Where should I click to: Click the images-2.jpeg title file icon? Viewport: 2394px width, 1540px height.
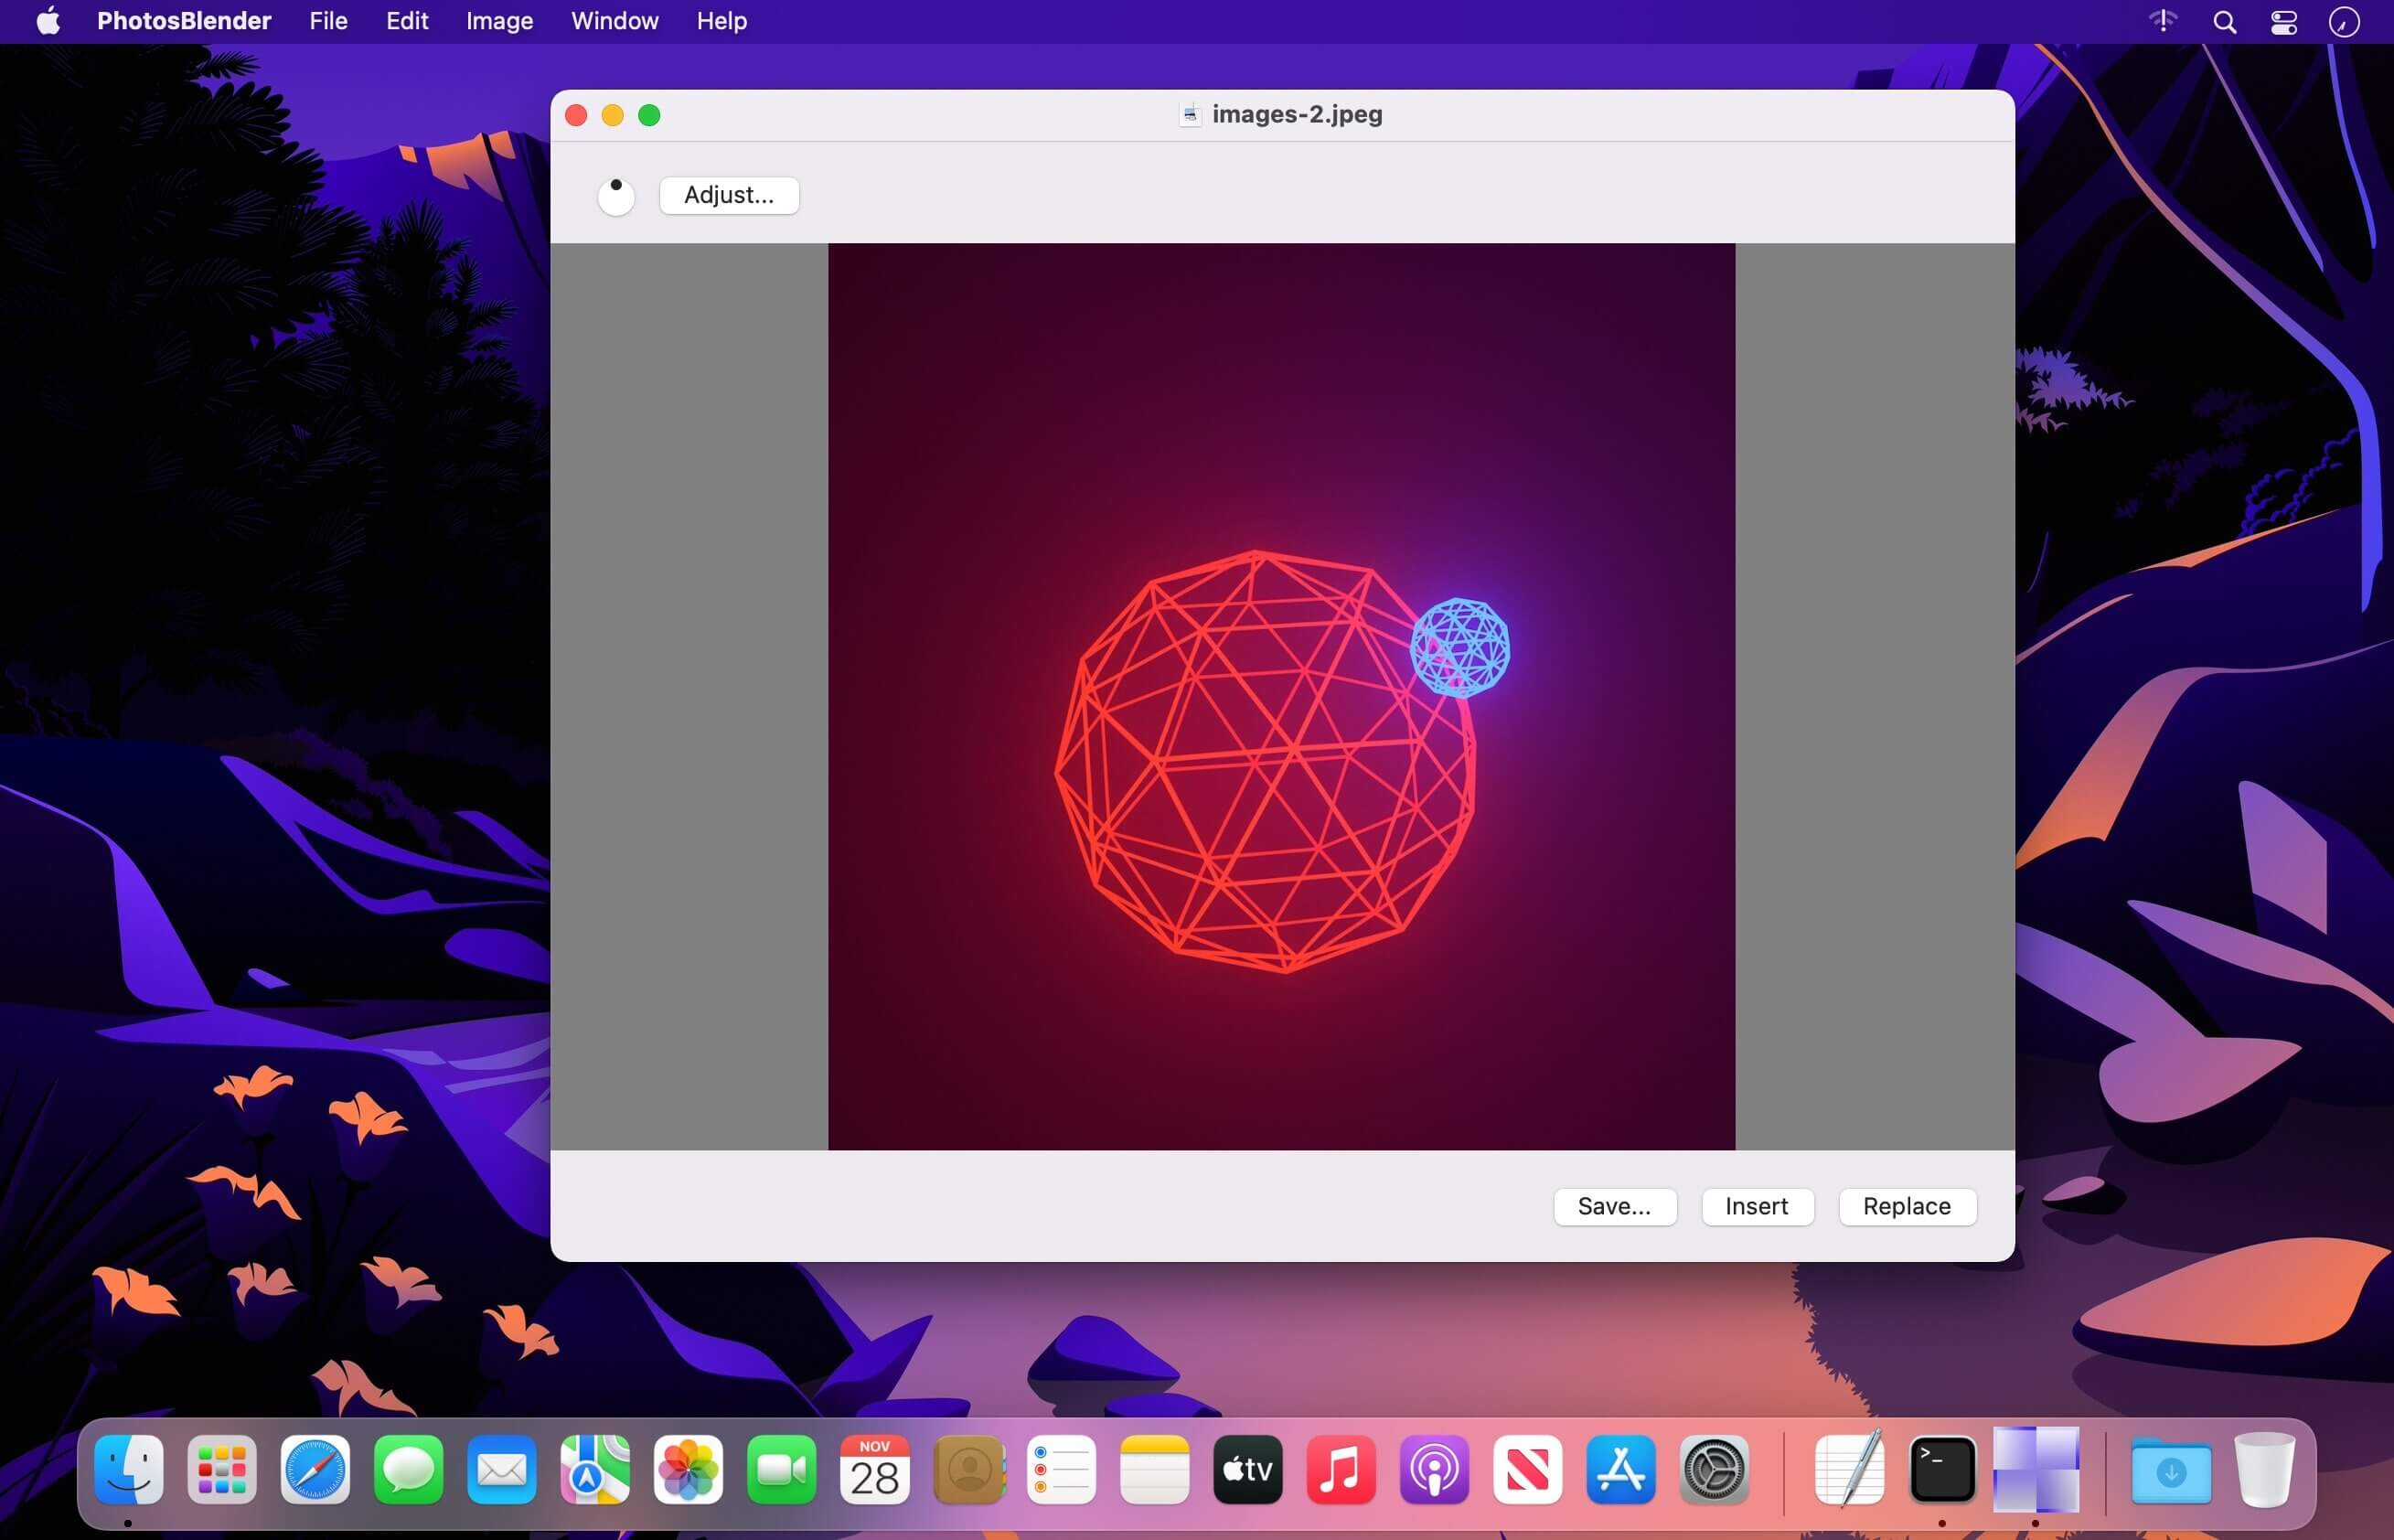pos(1190,115)
